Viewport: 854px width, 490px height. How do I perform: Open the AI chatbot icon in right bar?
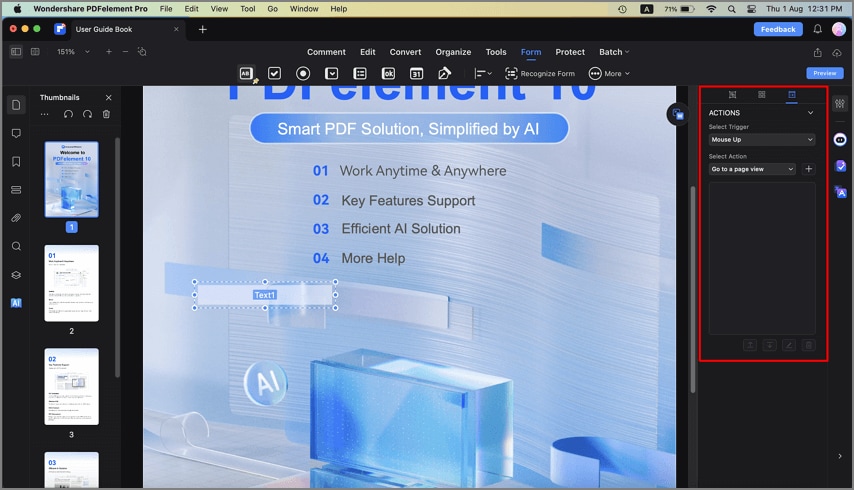[840, 140]
